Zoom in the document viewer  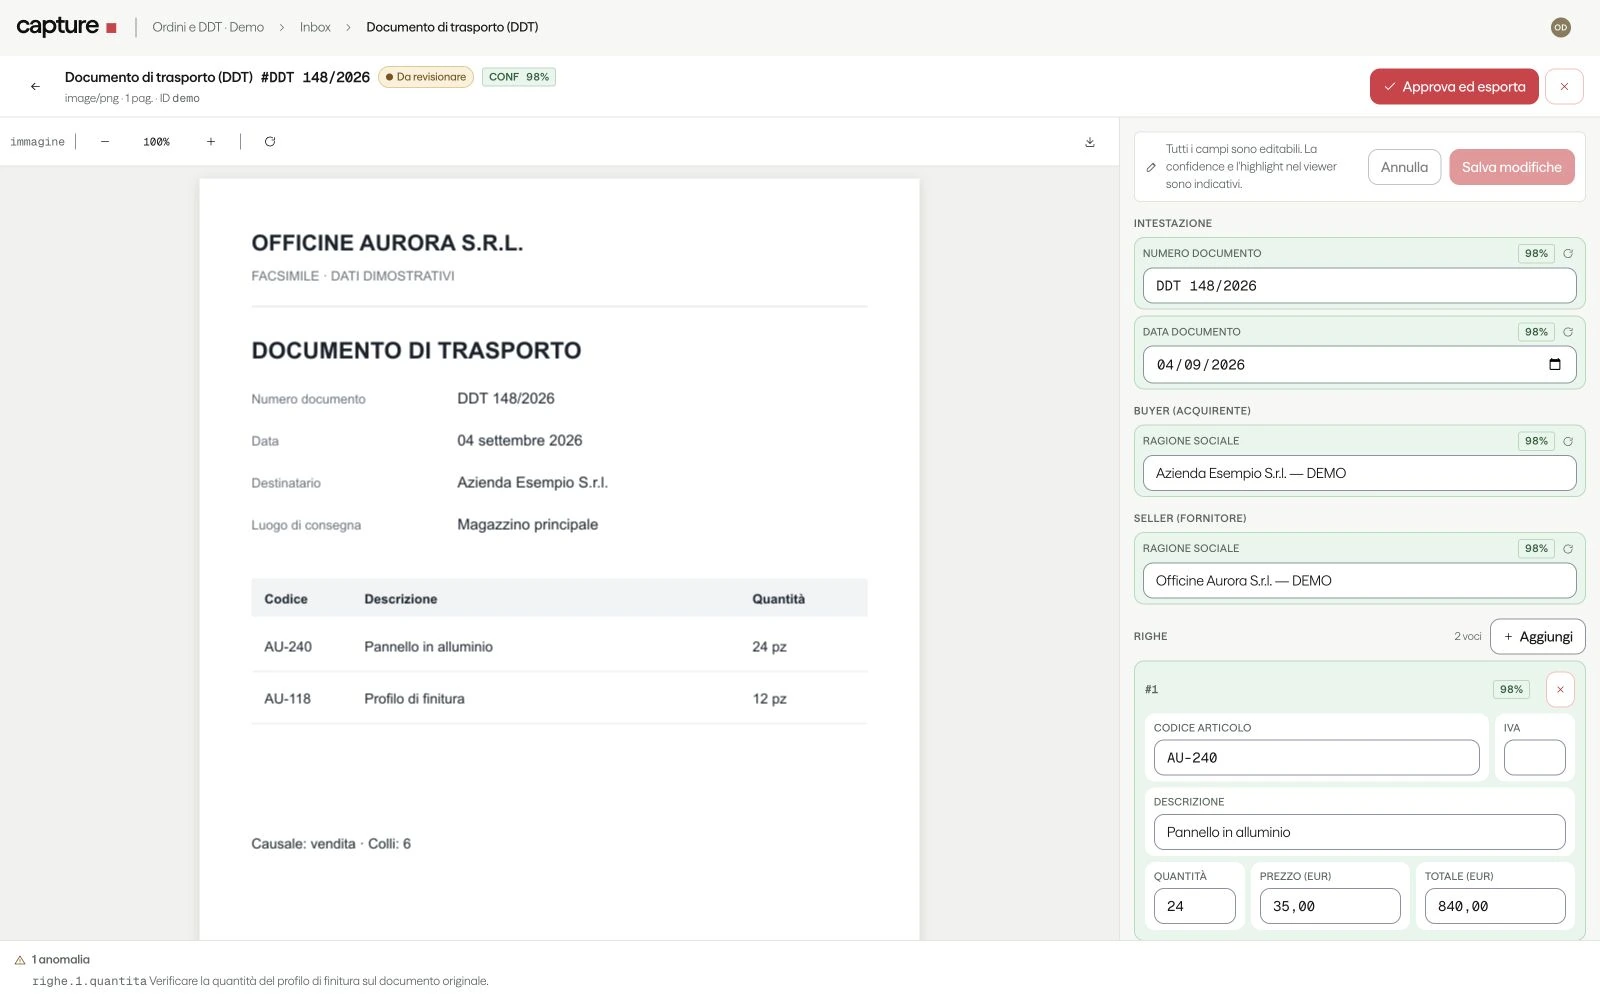tap(211, 142)
